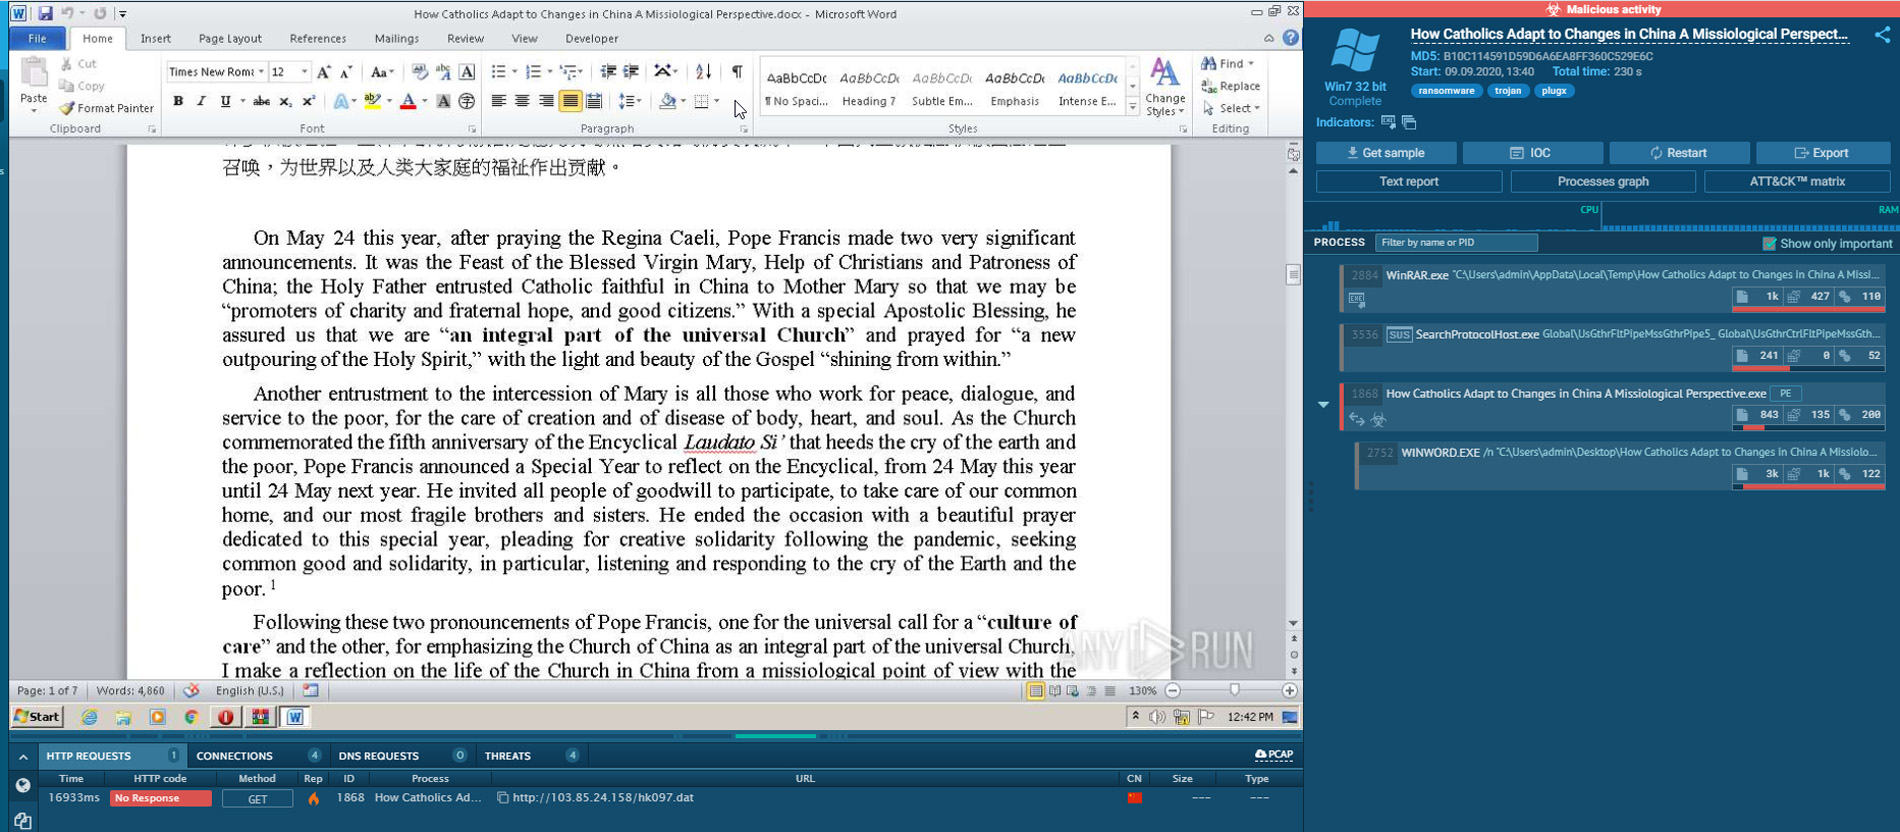Switch to the References ribbon tab
Screen dimensions: 1900x832
click(318, 39)
